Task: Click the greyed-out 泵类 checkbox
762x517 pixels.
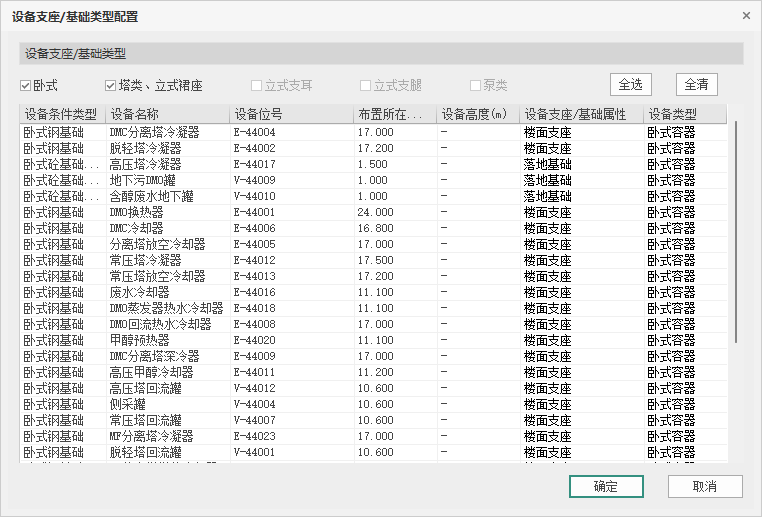Action: click(476, 86)
